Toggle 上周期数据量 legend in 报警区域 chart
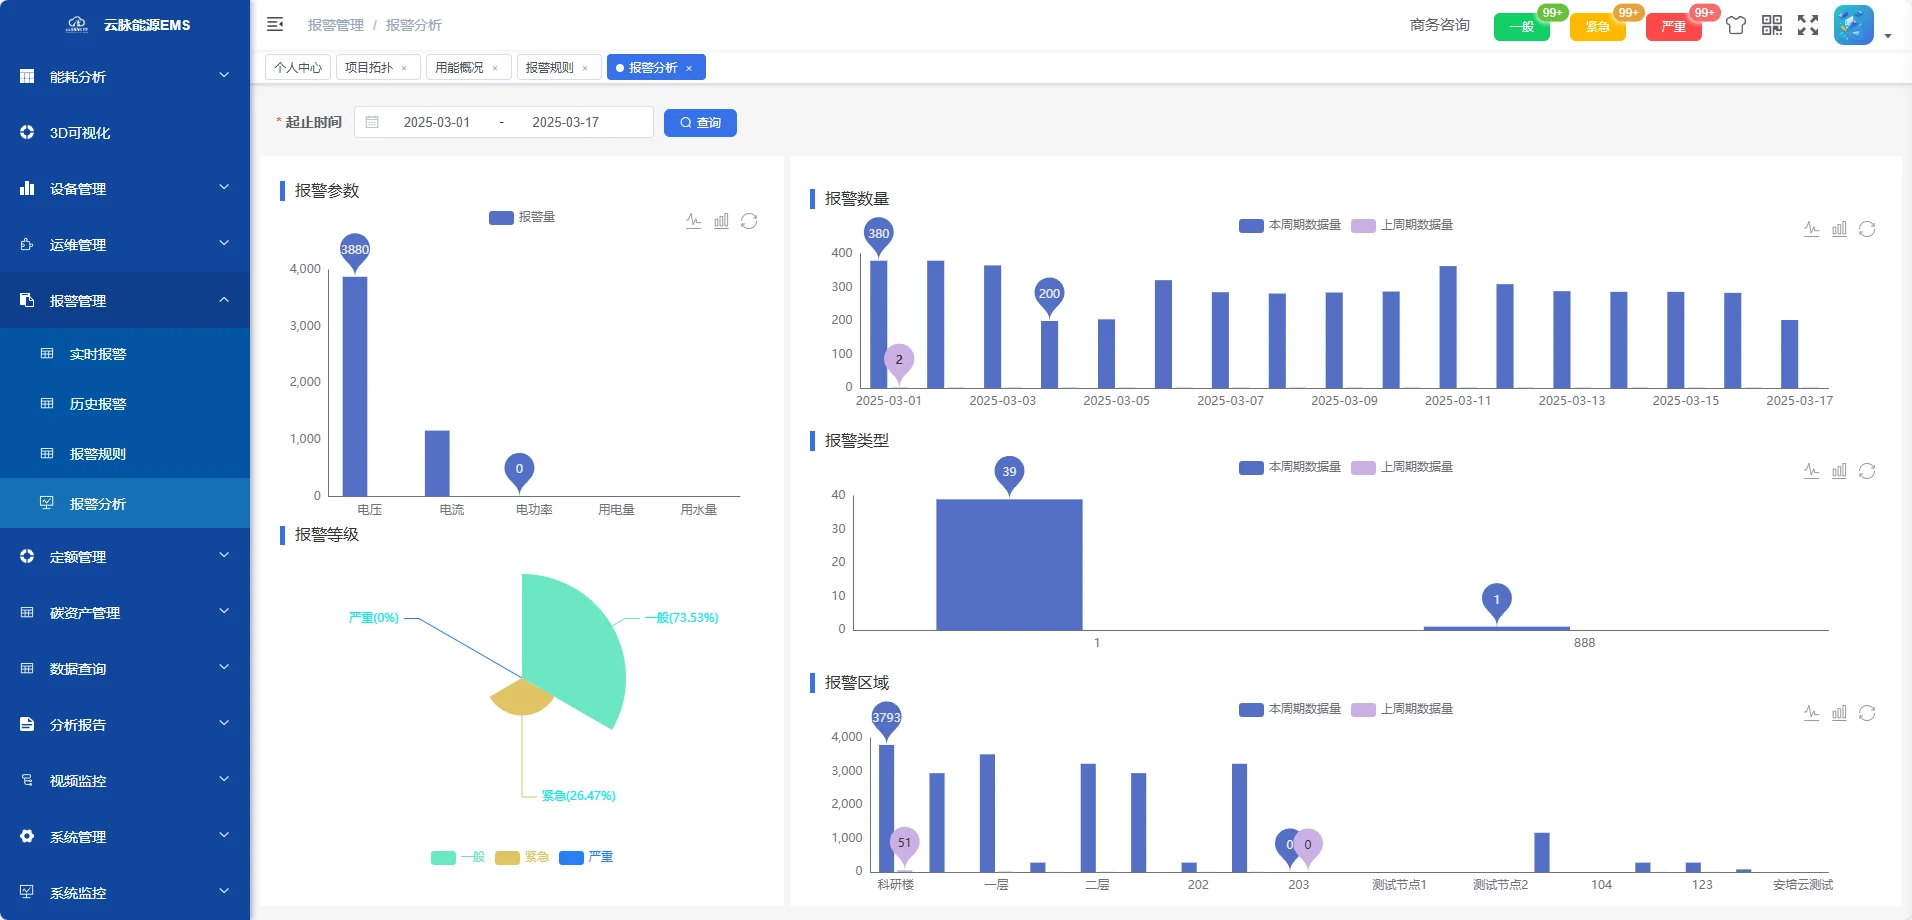1912x920 pixels. [x=1402, y=709]
